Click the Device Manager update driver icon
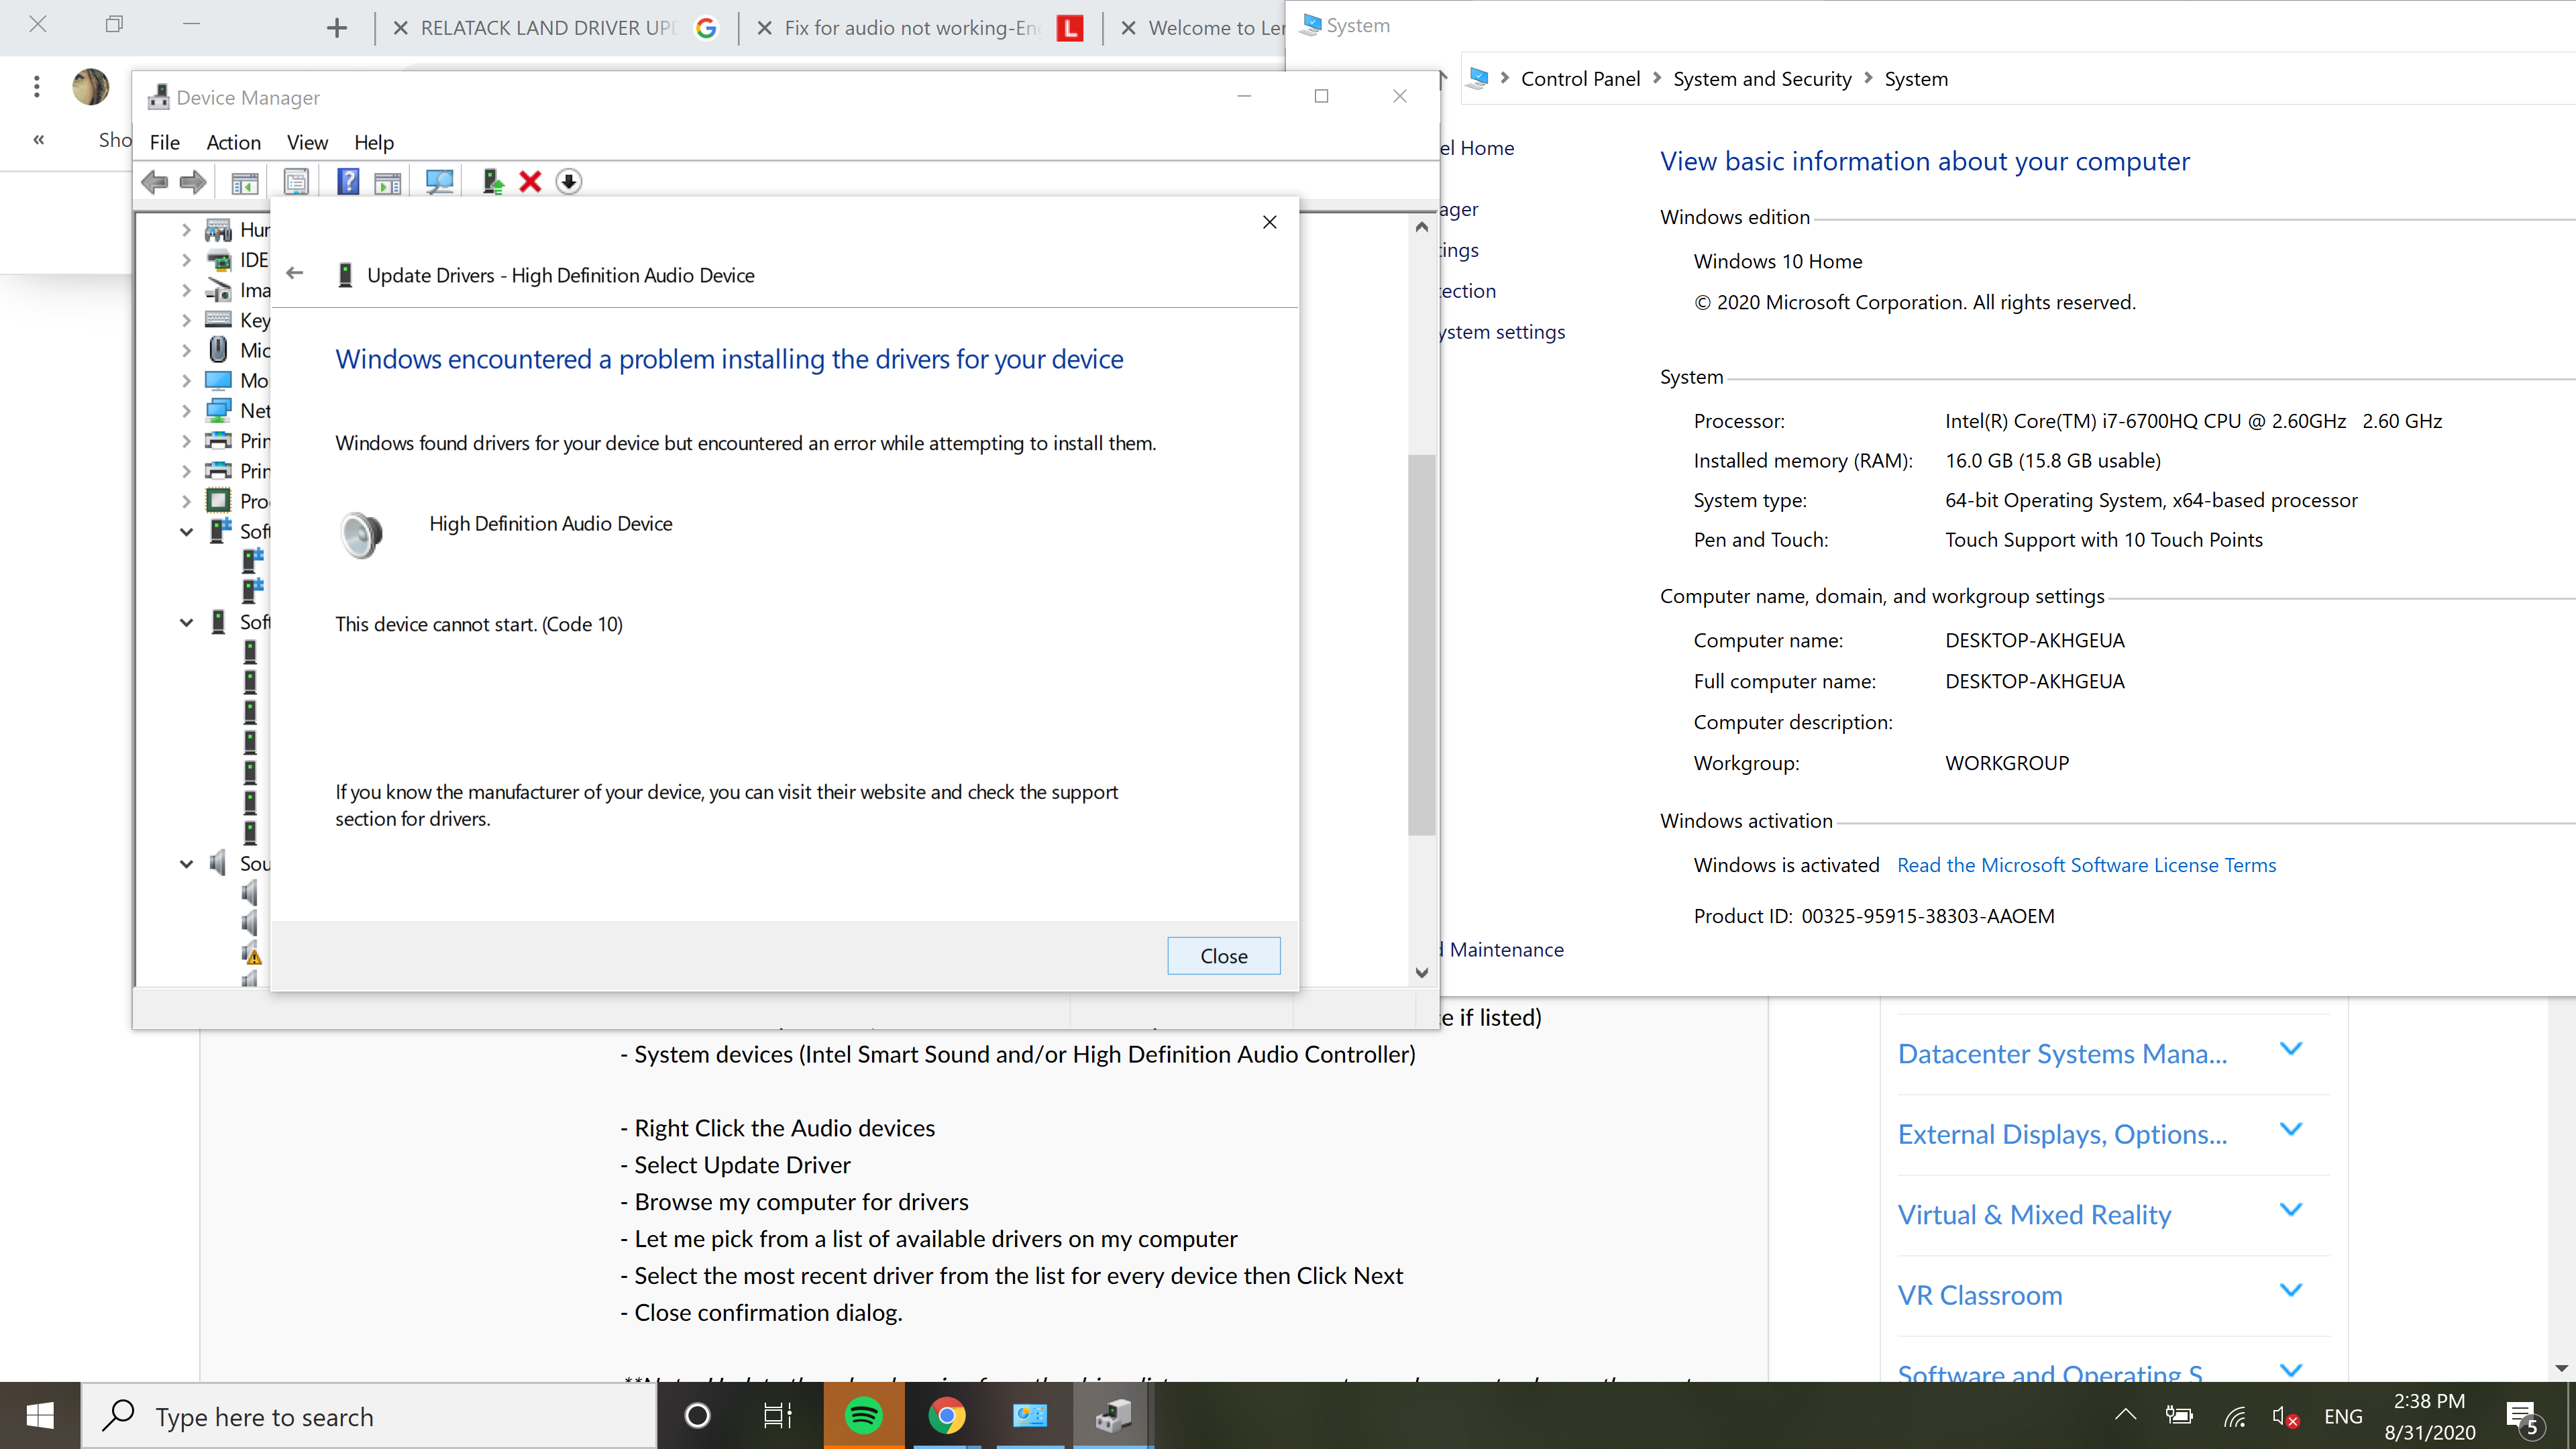The image size is (2576, 1449). 492,182
